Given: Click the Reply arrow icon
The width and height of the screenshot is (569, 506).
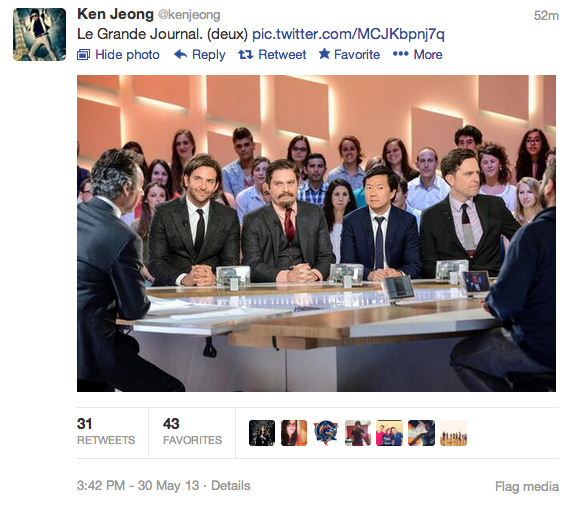Looking at the screenshot, I should (x=180, y=54).
